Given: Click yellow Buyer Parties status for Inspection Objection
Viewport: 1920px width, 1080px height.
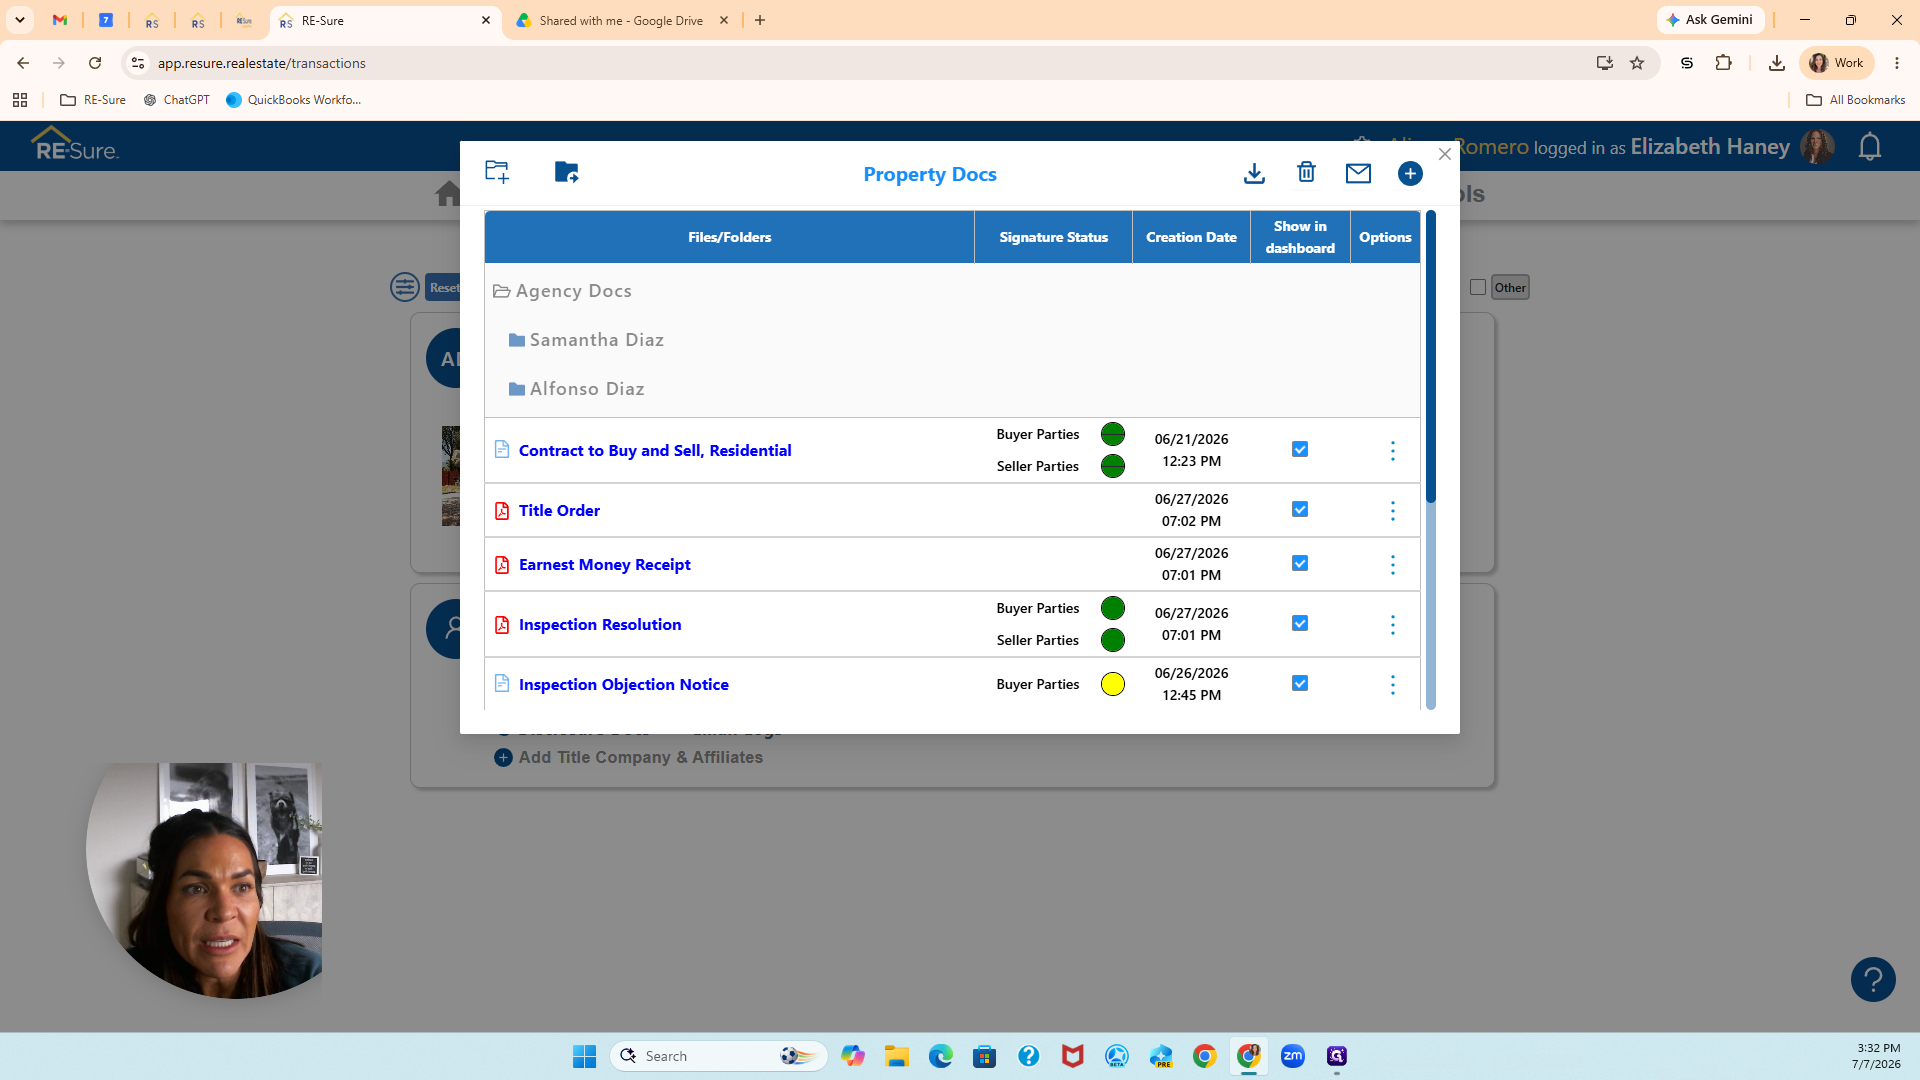Looking at the screenshot, I should click(x=1113, y=684).
